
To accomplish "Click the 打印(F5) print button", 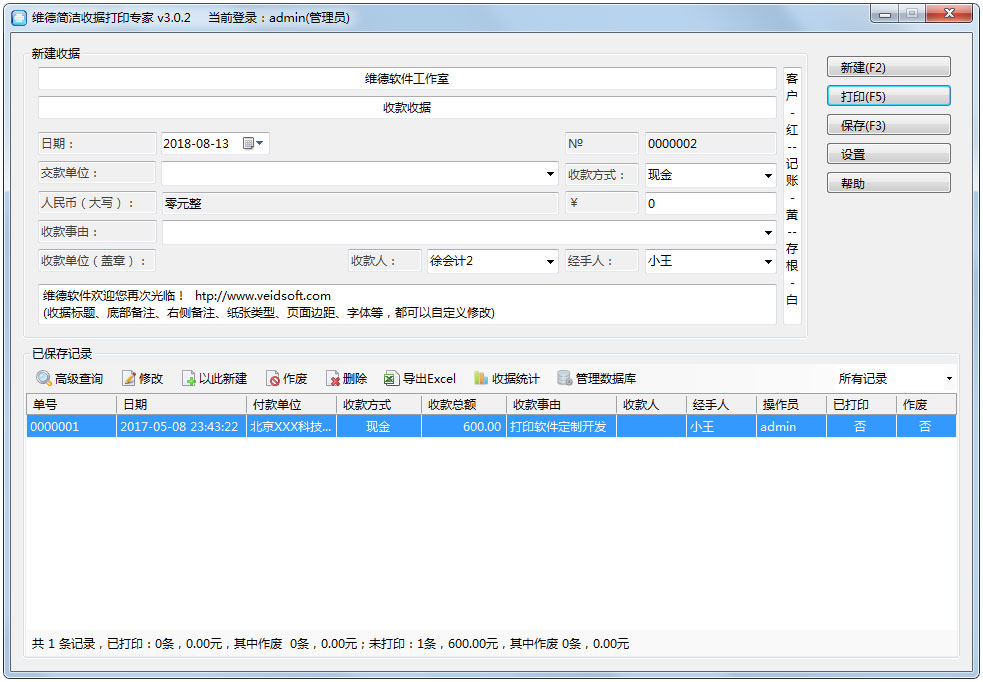I will pyautogui.click(x=888, y=96).
